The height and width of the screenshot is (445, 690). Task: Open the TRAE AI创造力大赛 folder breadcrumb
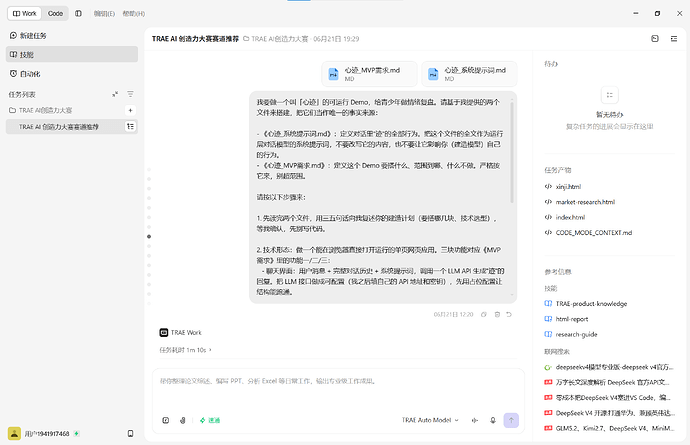[276, 39]
